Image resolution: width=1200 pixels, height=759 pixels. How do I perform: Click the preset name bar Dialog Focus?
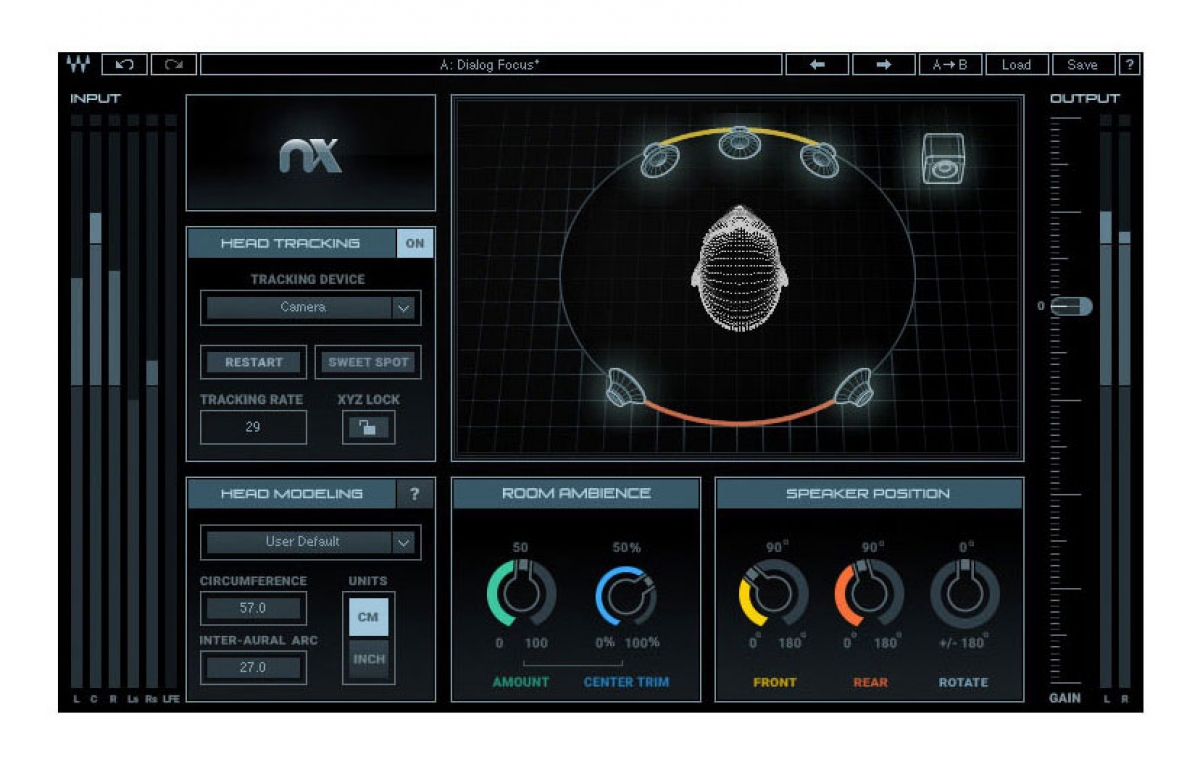coord(491,65)
